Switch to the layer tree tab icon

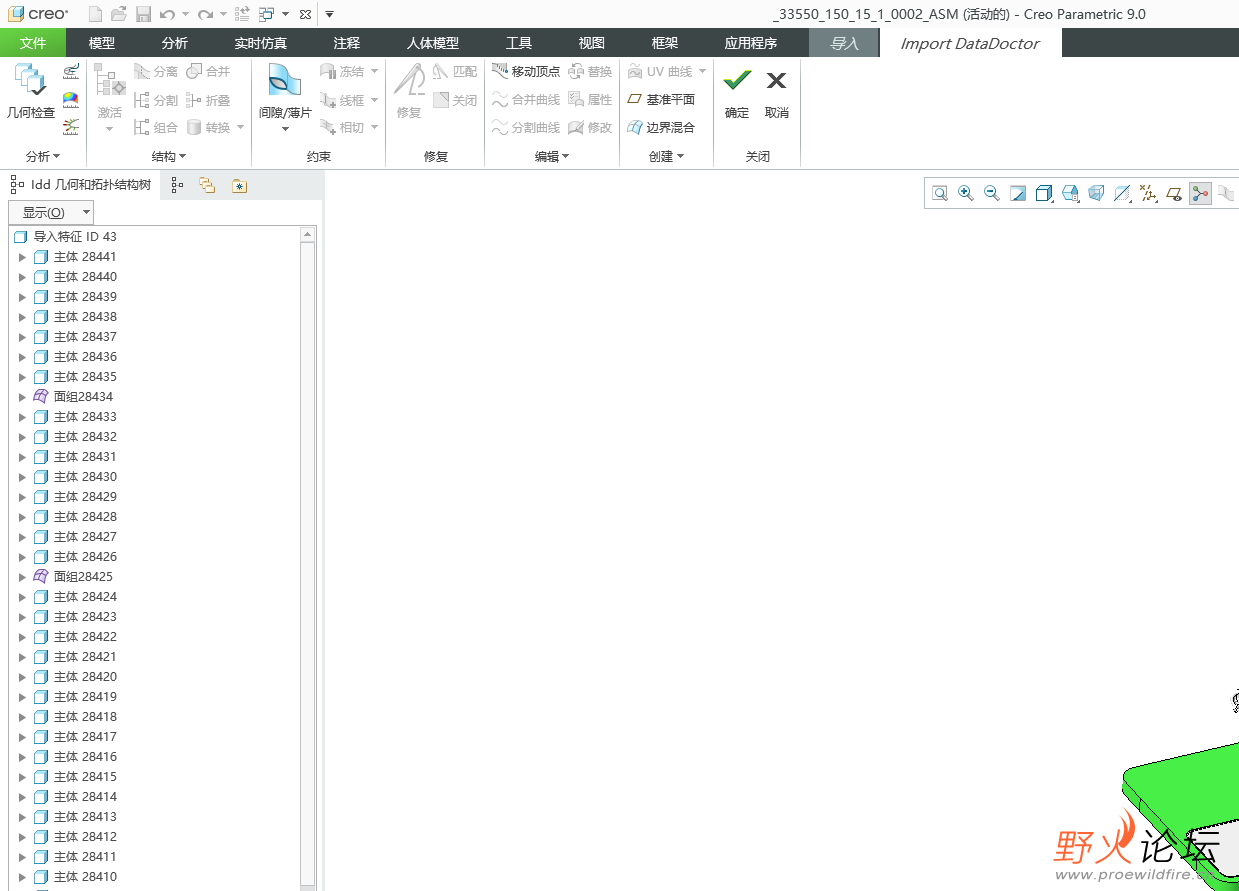click(x=207, y=185)
